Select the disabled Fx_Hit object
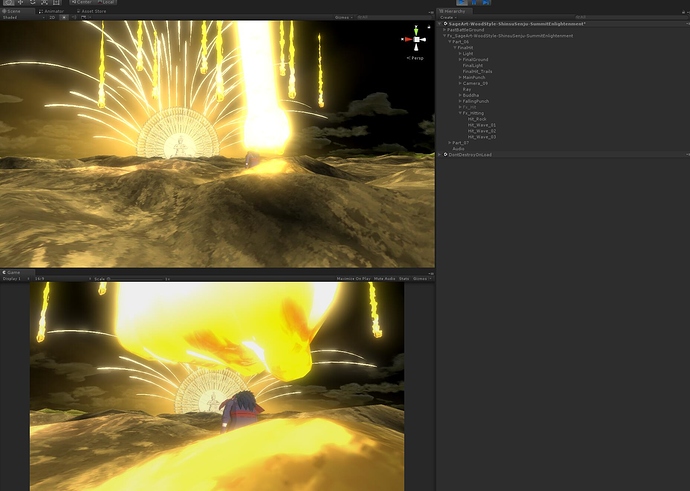 coord(469,107)
